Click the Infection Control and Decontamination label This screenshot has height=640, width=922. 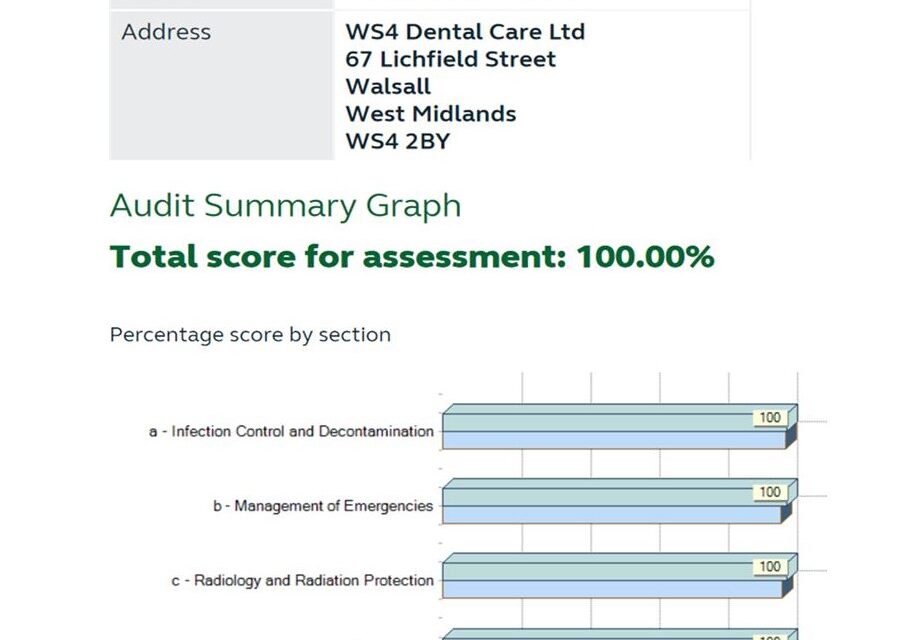[x=291, y=432]
